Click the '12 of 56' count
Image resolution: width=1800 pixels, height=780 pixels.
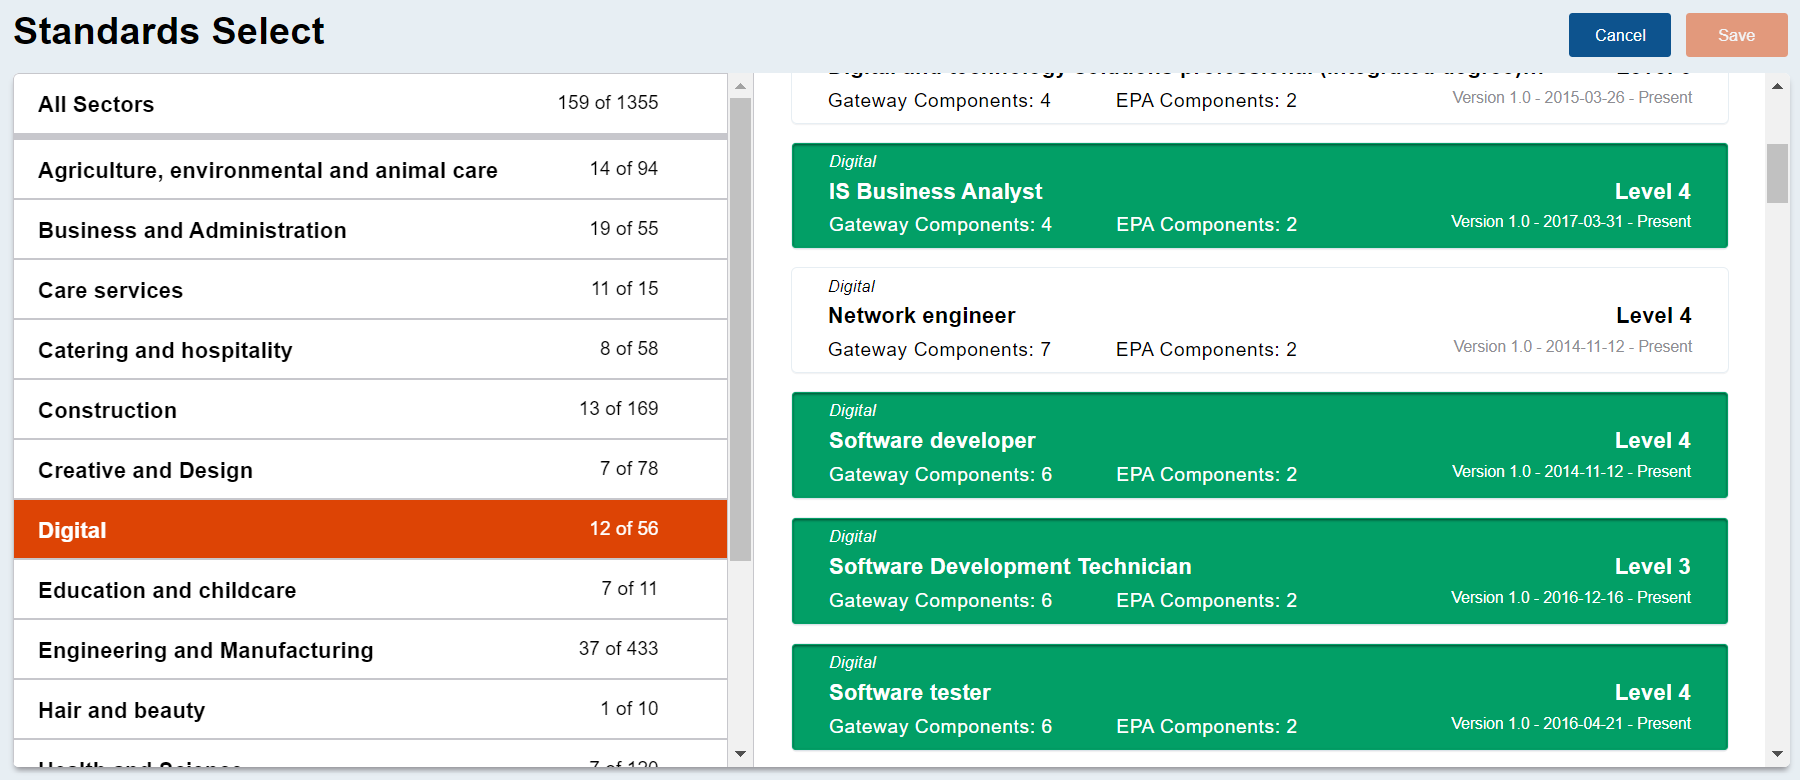click(624, 528)
